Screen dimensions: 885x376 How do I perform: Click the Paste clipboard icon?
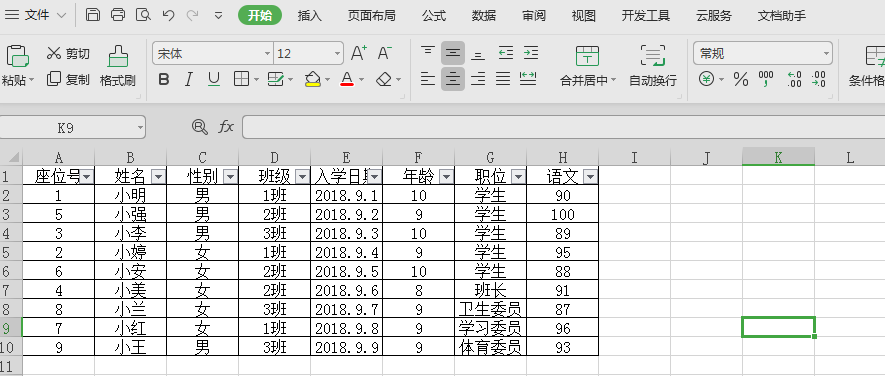click(x=17, y=56)
